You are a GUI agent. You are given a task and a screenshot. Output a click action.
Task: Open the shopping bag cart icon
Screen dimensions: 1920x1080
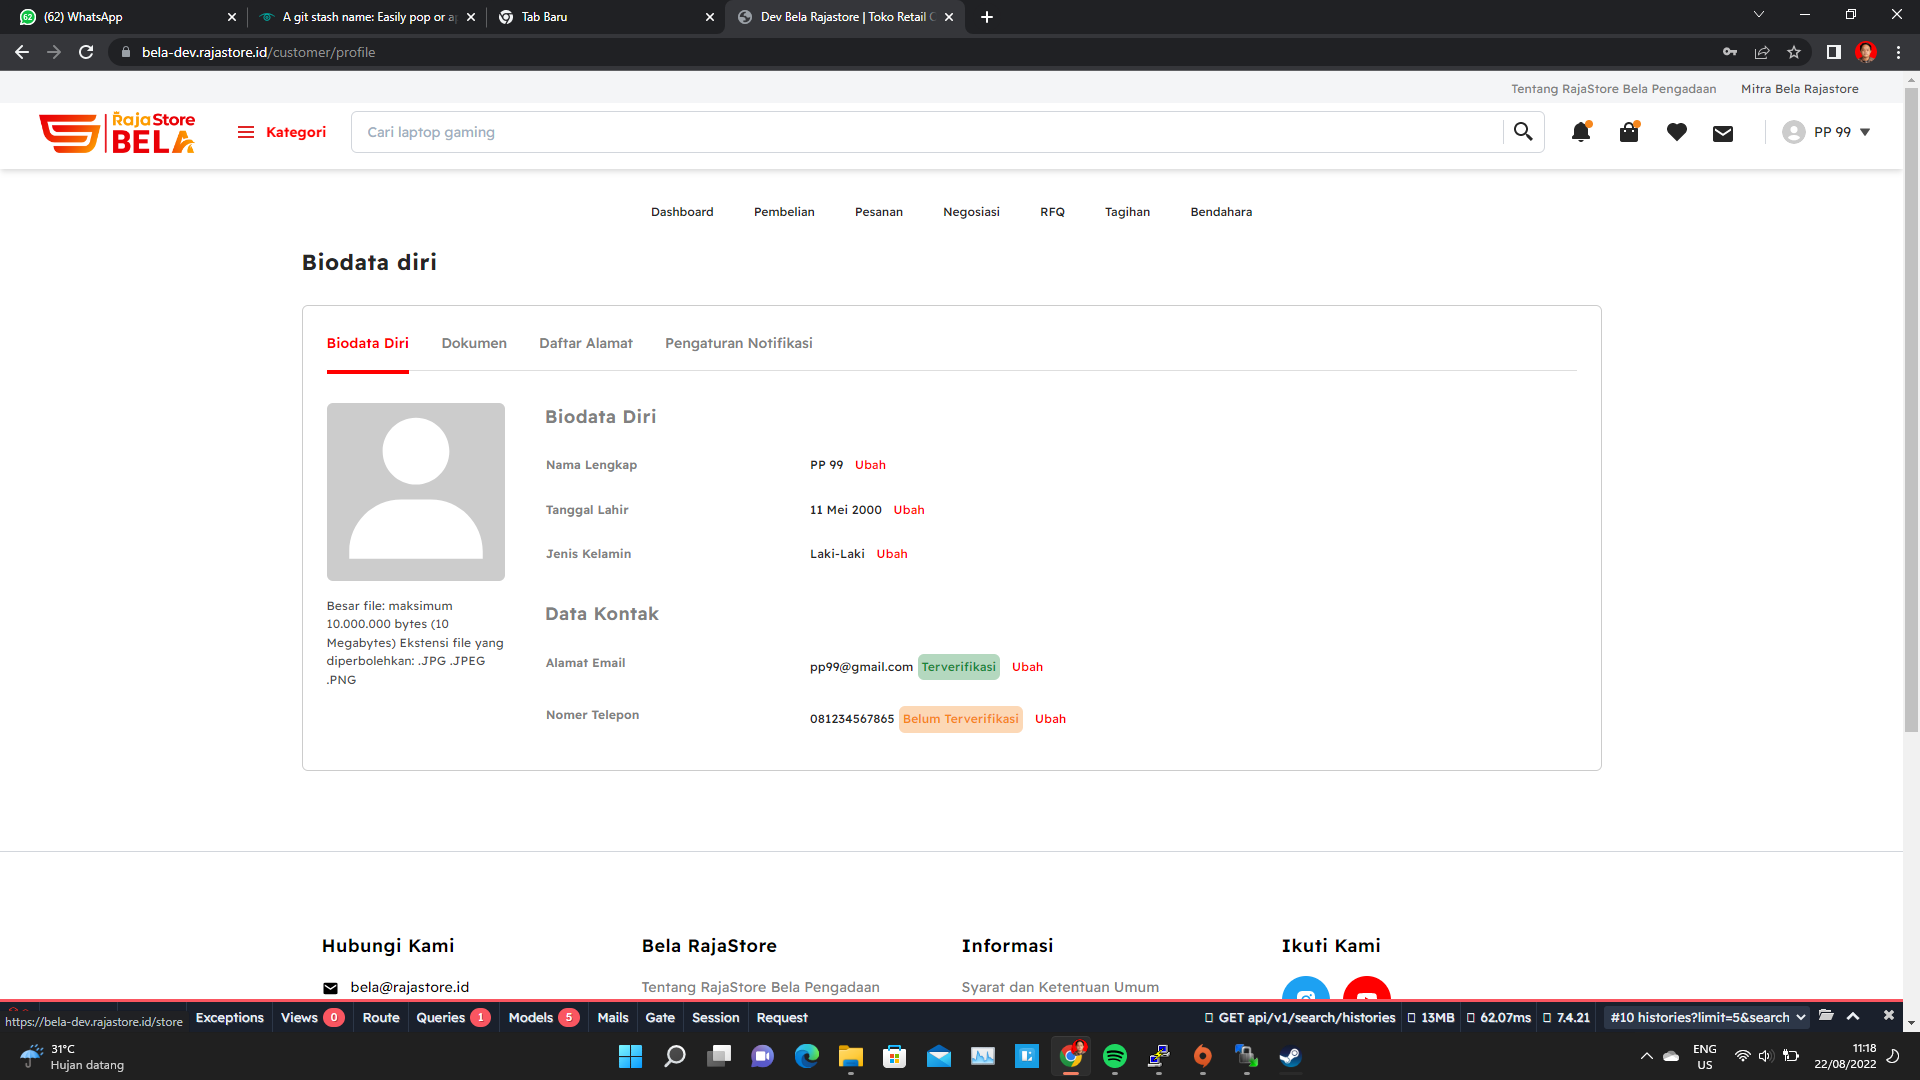point(1629,132)
